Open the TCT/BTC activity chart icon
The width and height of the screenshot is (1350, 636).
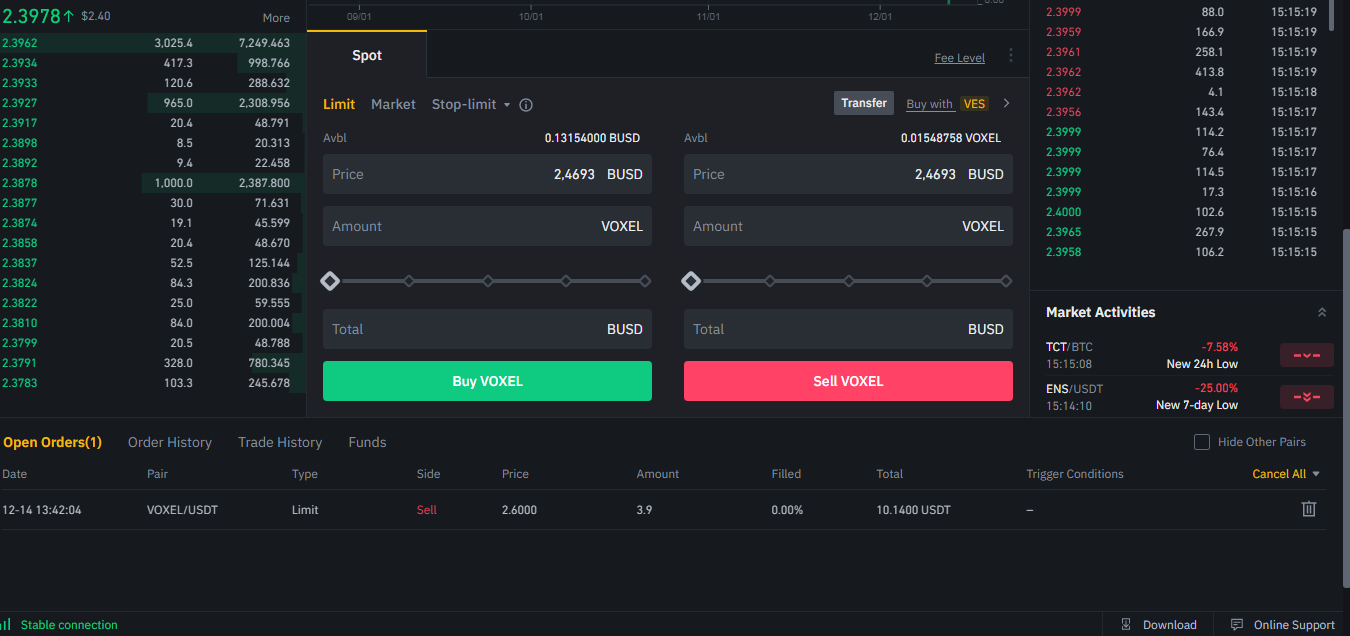coord(1307,355)
